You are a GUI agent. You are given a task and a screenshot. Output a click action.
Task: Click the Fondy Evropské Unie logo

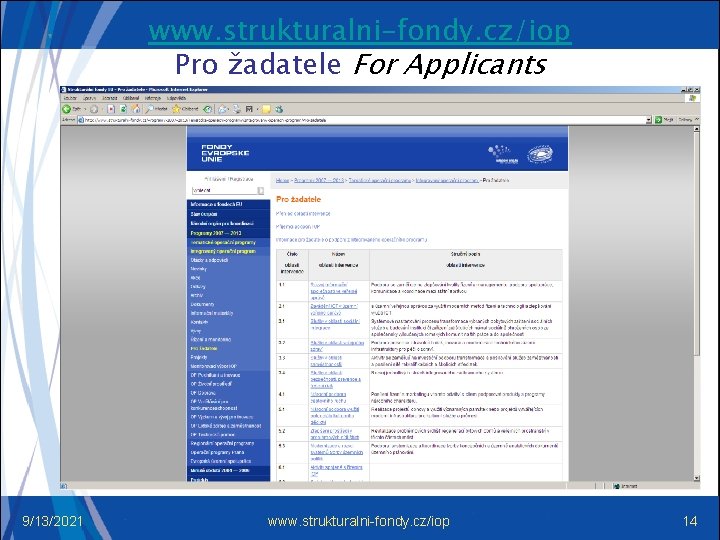pyautogui.click(x=225, y=153)
